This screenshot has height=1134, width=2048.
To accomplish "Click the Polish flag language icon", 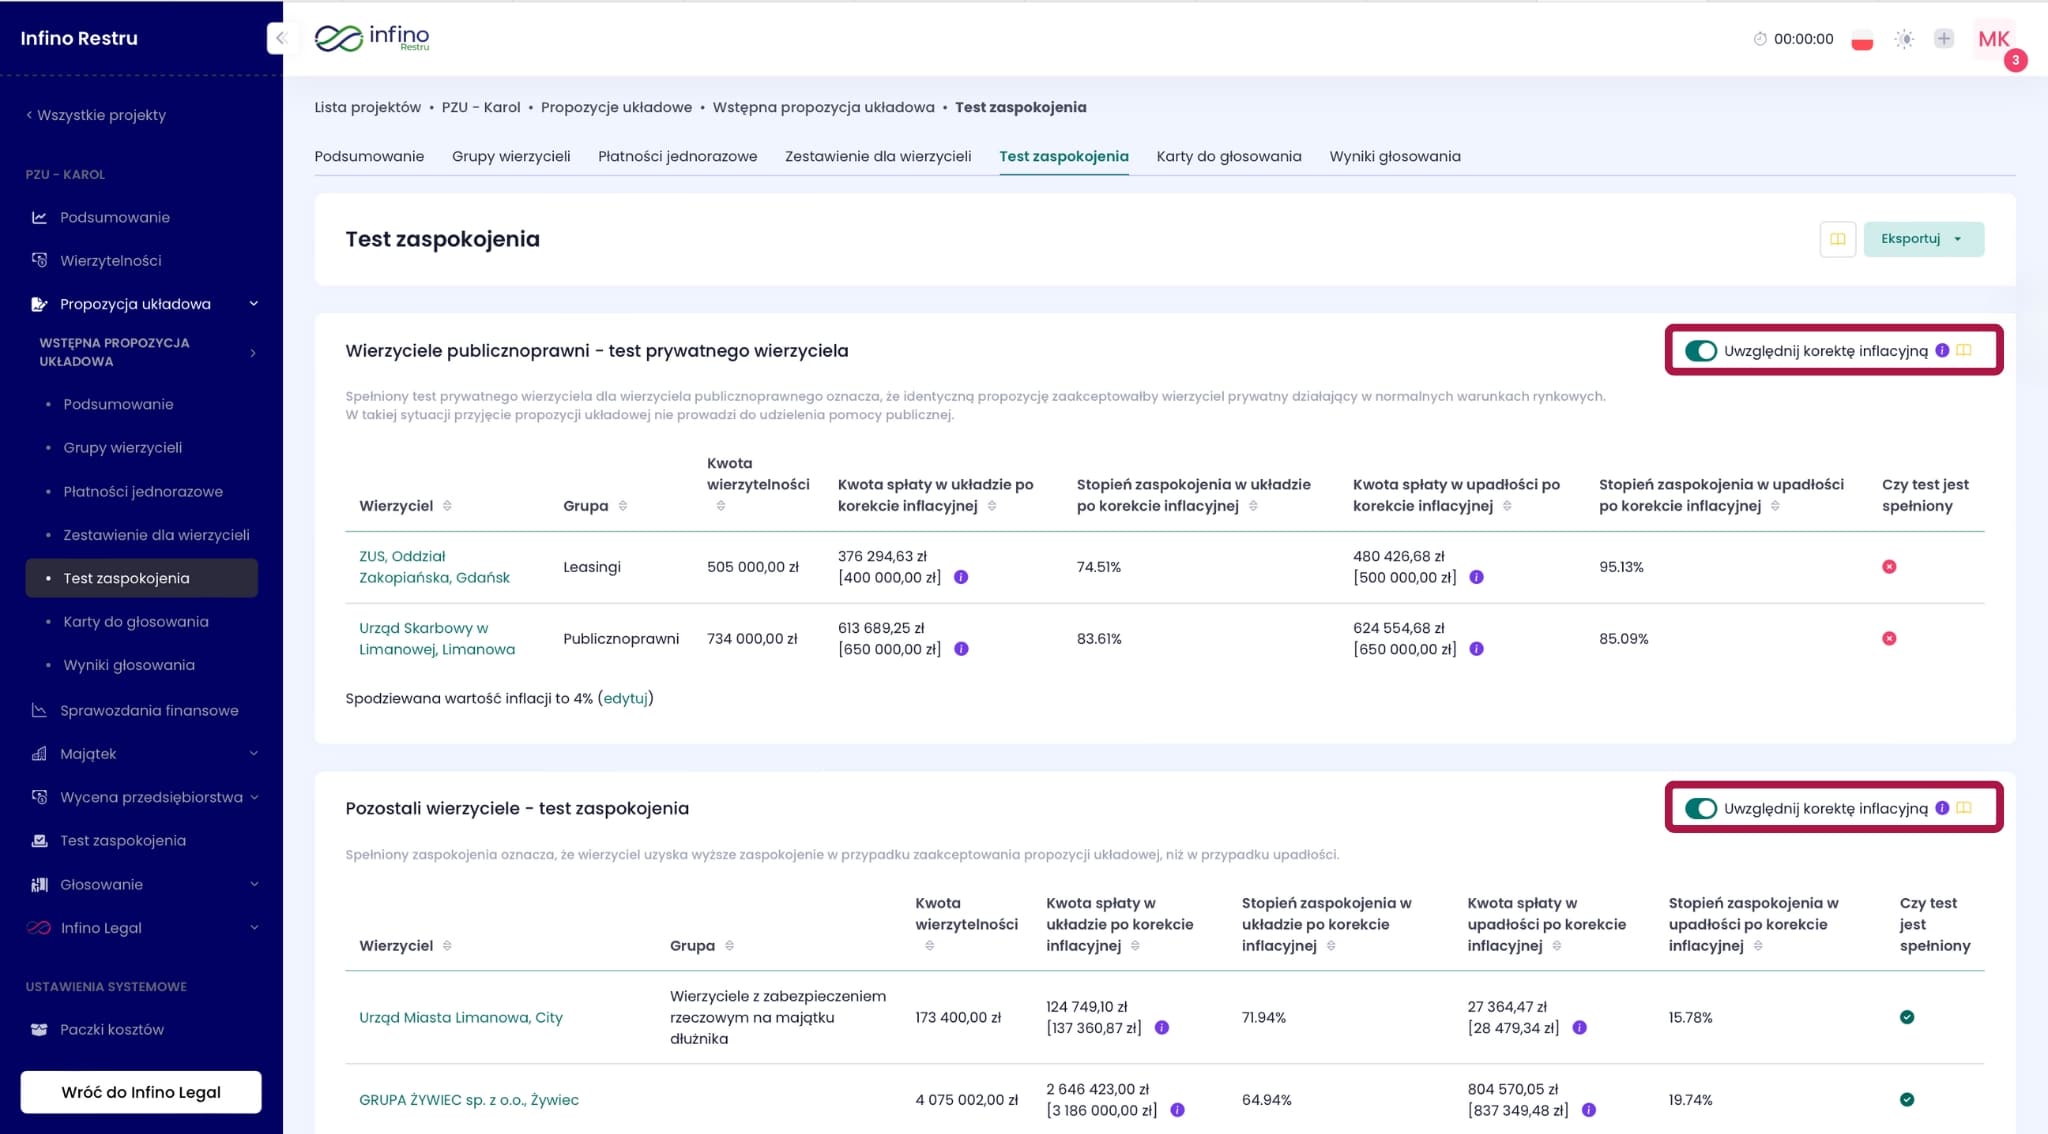I will (1861, 40).
